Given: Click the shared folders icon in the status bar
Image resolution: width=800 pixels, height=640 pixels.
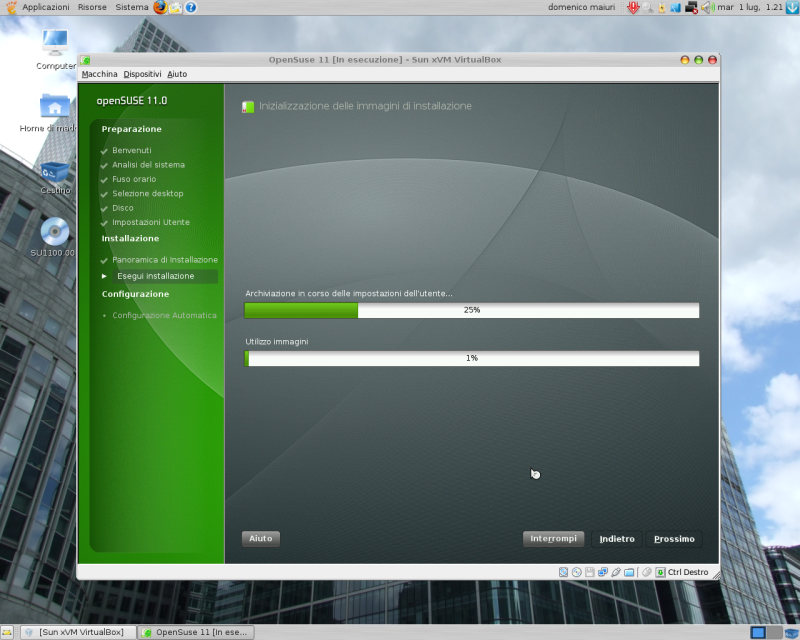Looking at the screenshot, I should (629, 572).
